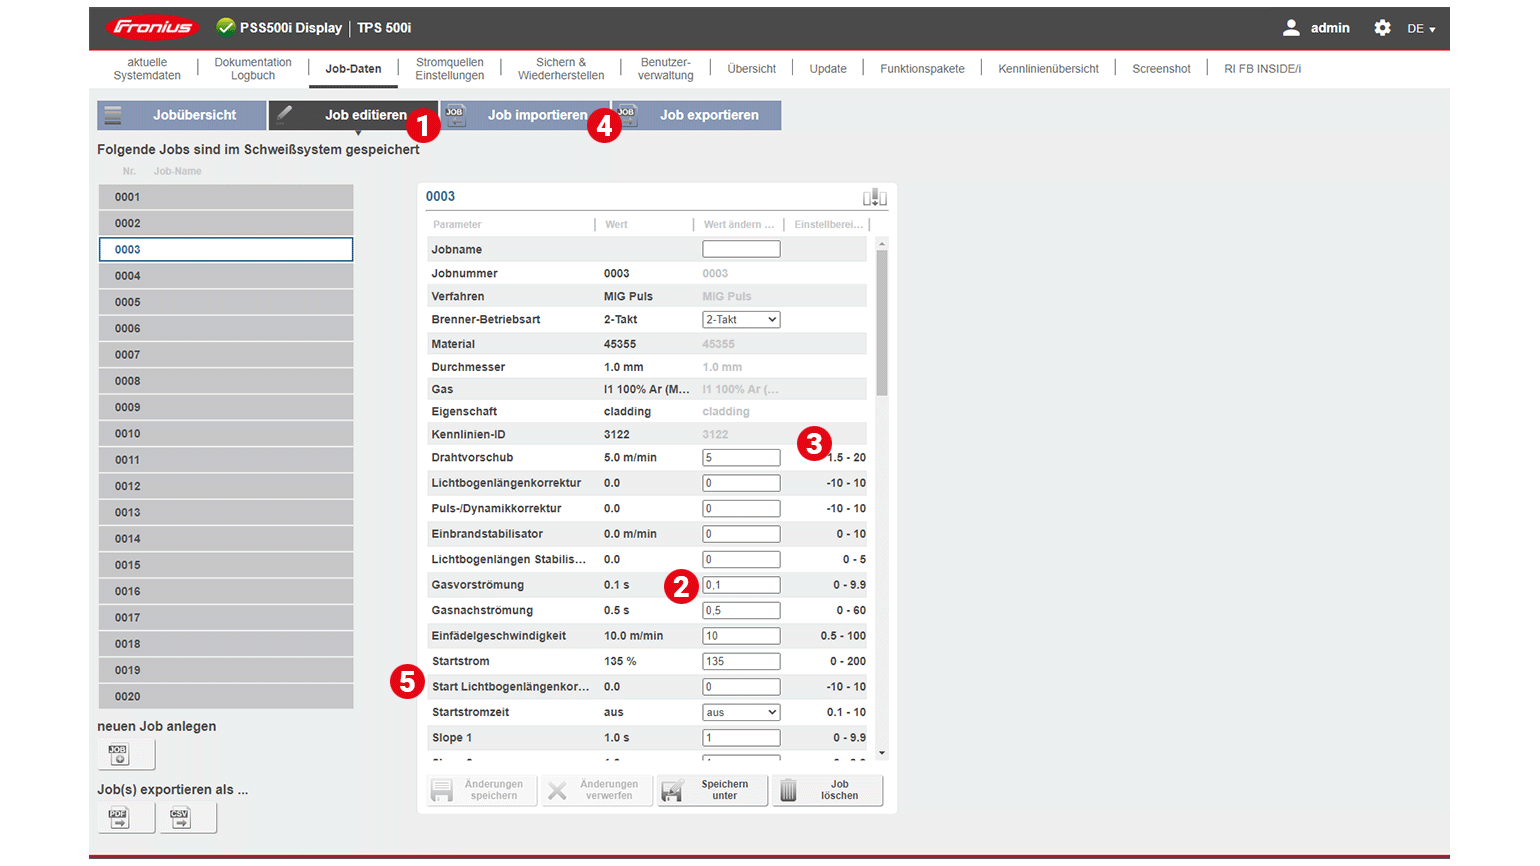Expand the Startstromzeit dropdown
Viewport: 1540px width, 866px height.
pyautogui.click(x=741, y=713)
